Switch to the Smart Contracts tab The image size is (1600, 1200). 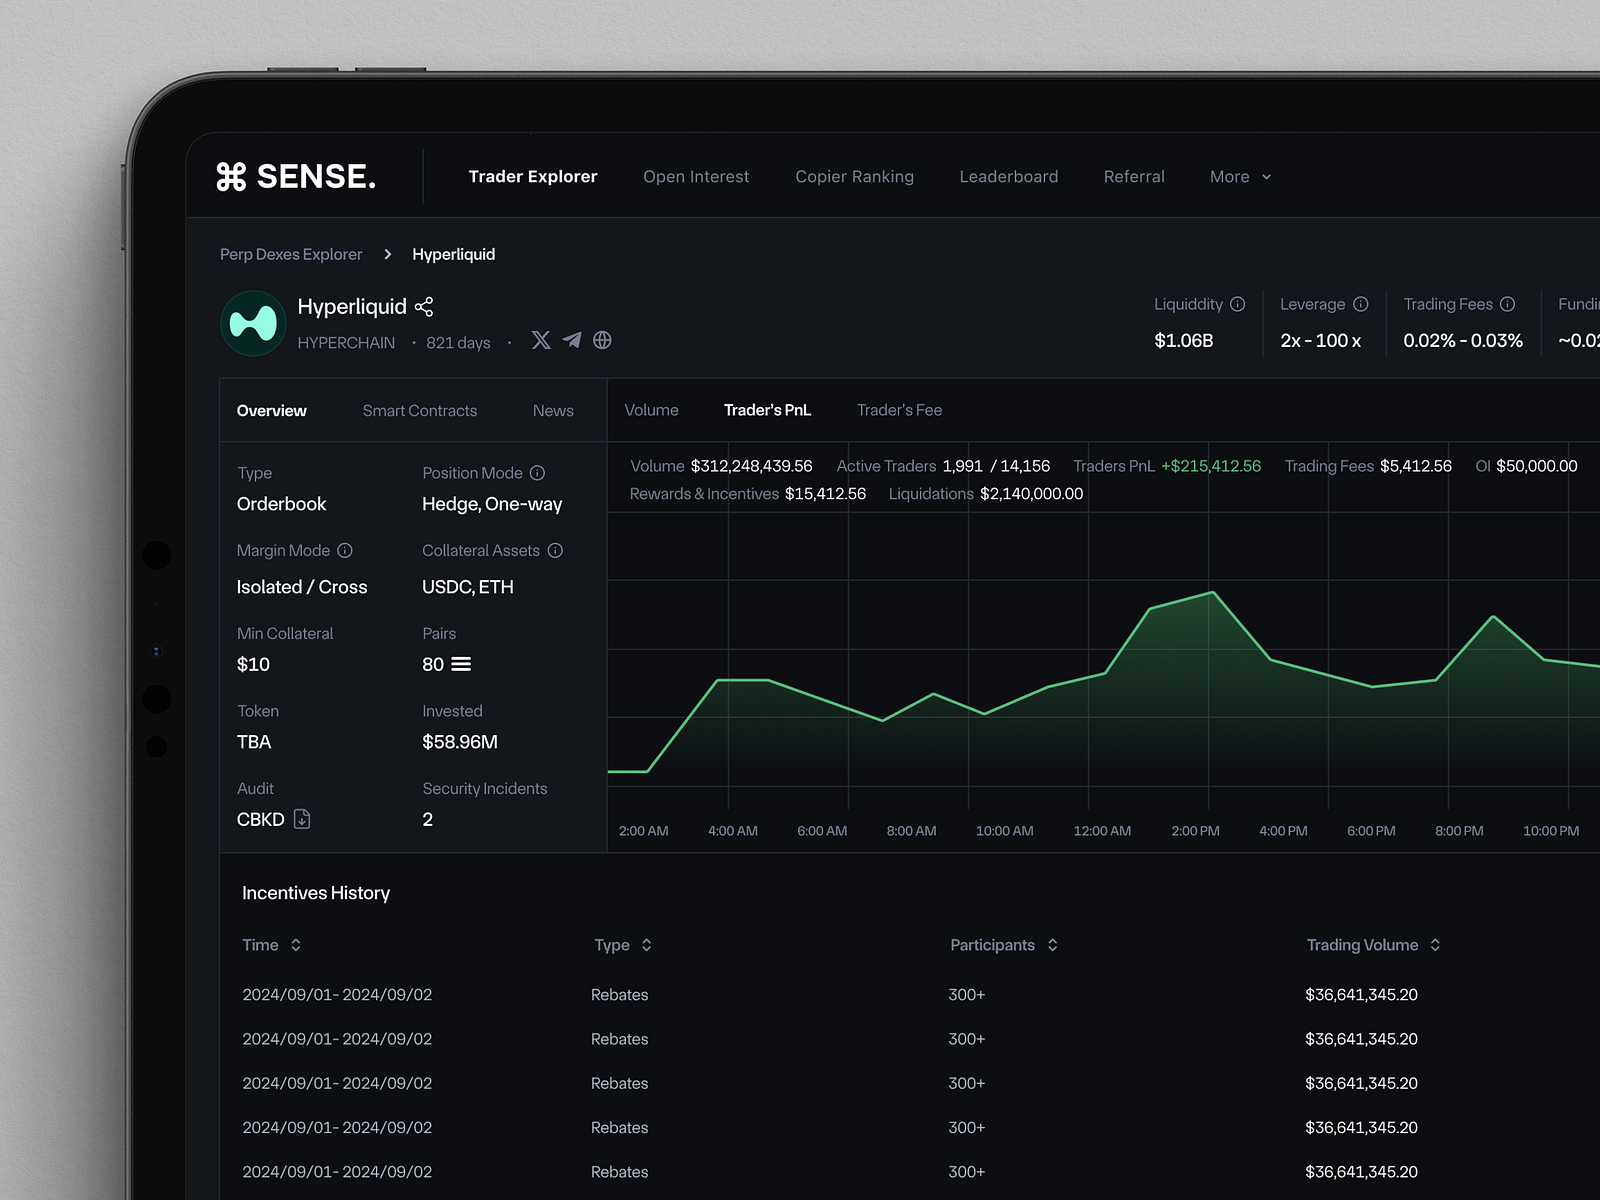tap(420, 410)
